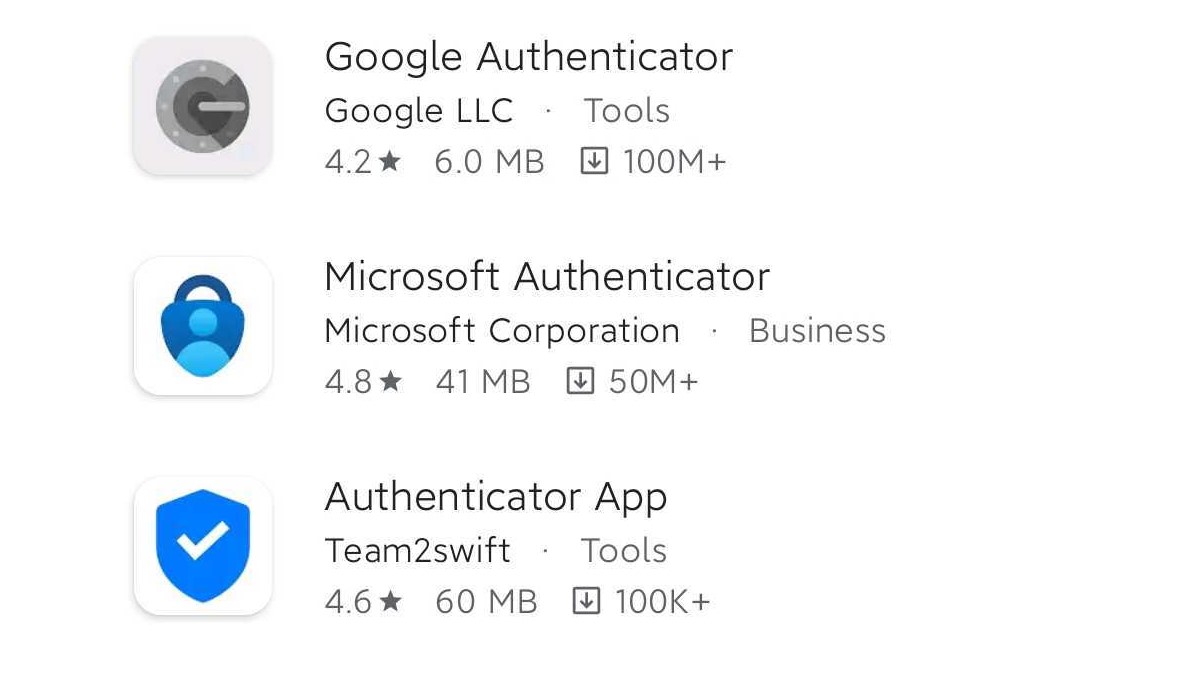Select the Microsoft Corporation developer name
This screenshot has height=675, width=1200.
tap(502, 330)
